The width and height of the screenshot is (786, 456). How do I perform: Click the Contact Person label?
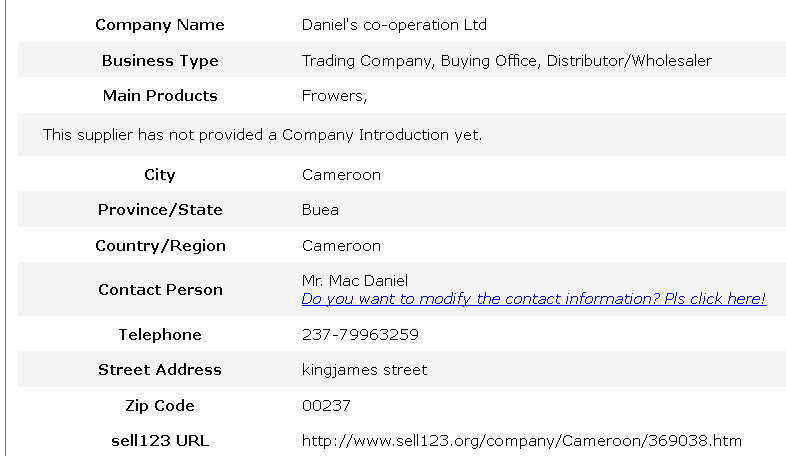(x=160, y=290)
